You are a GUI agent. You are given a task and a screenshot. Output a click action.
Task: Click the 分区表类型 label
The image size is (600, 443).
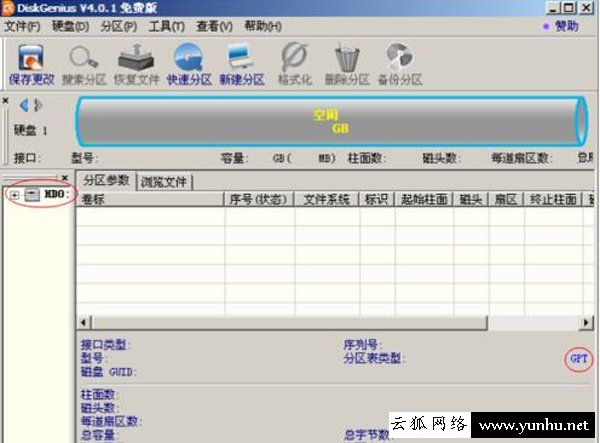coord(373,358)
